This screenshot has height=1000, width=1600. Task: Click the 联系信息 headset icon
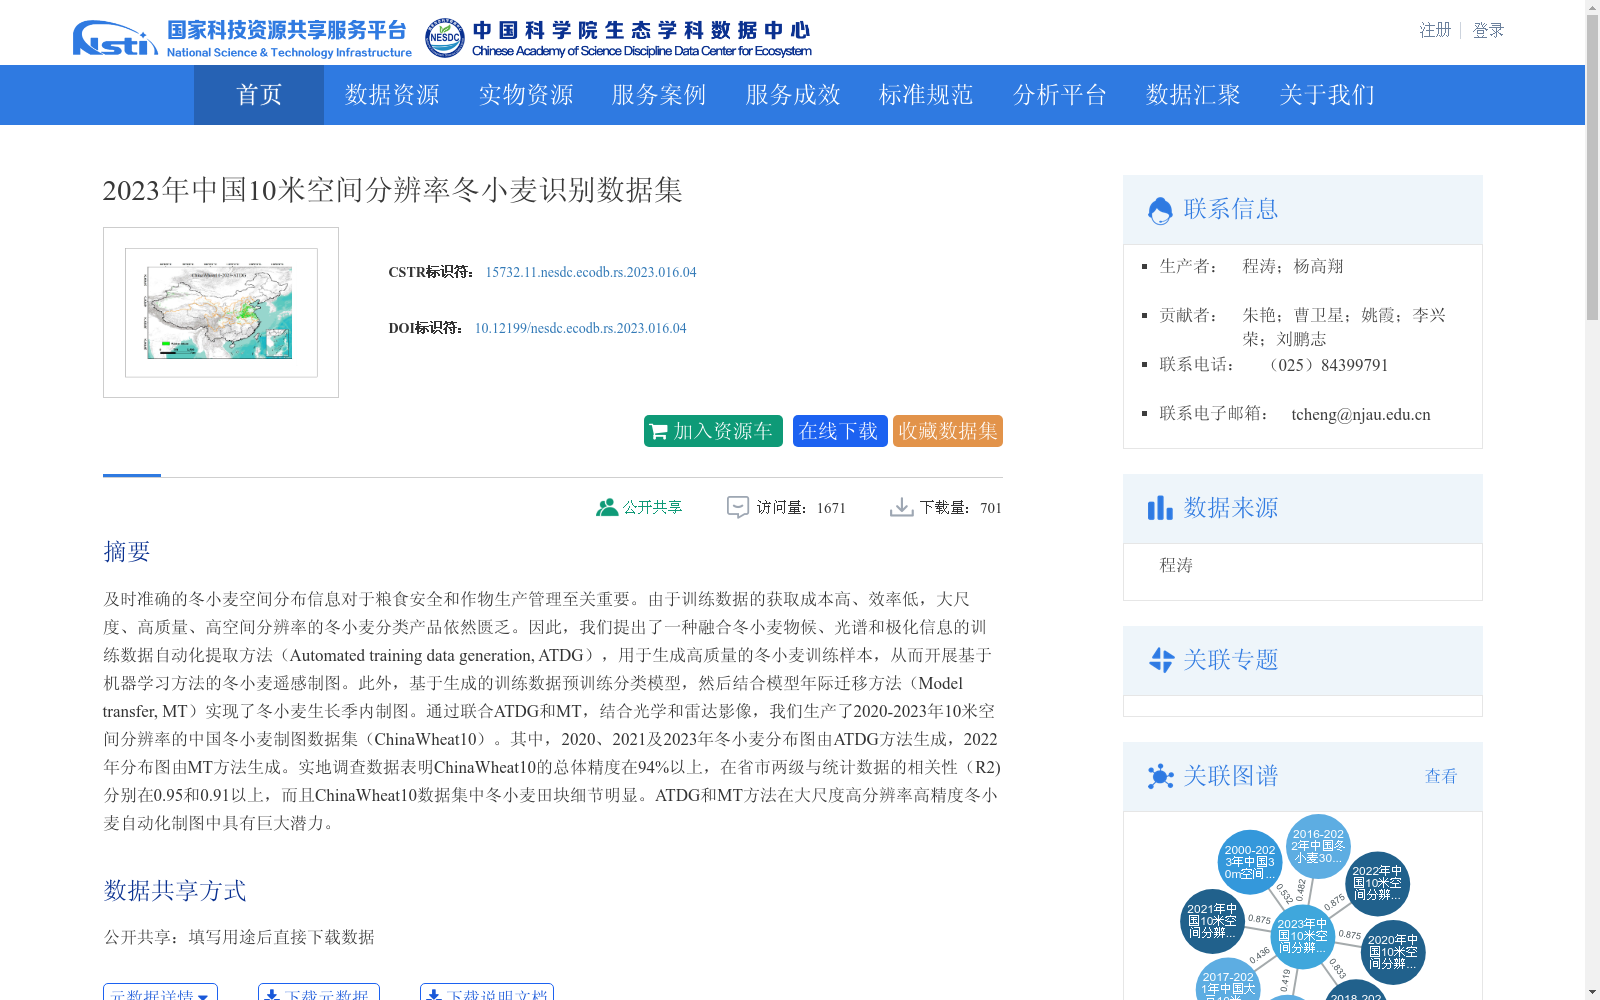point(1160,210)
